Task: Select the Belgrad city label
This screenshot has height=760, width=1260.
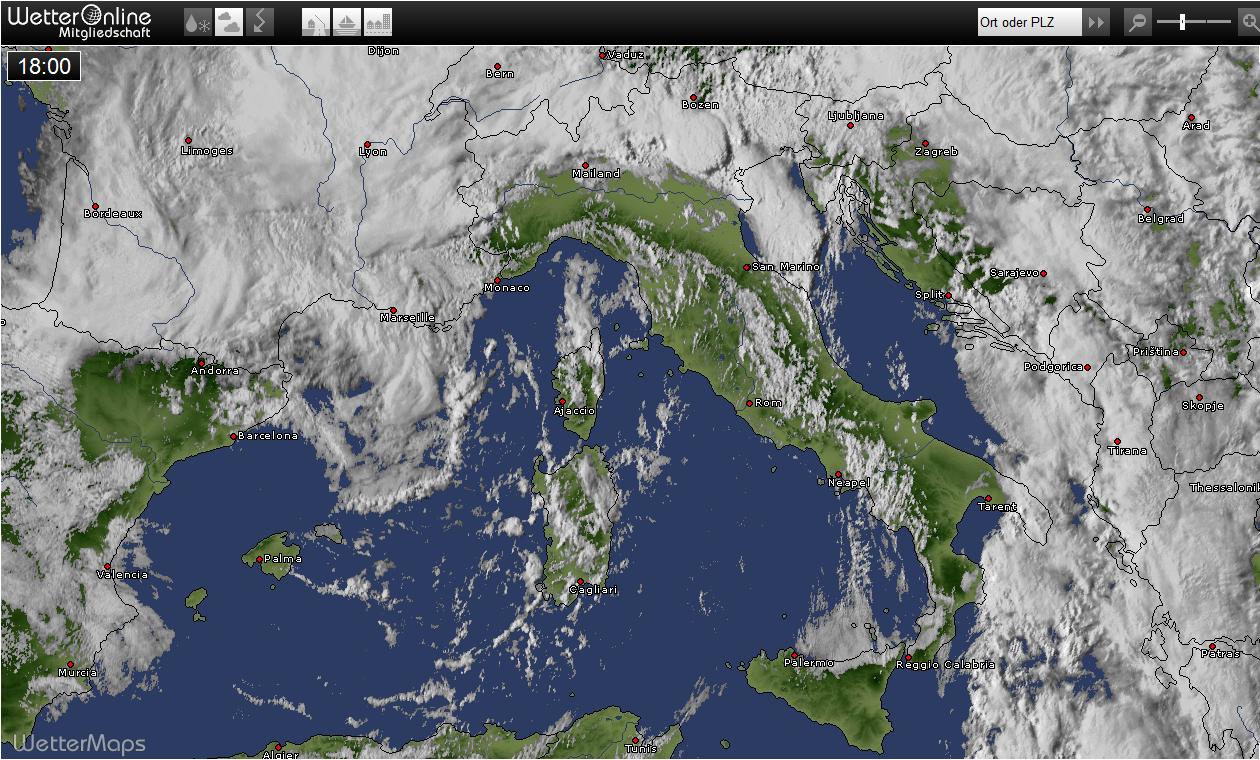Action: click(x=1161, y=218)
